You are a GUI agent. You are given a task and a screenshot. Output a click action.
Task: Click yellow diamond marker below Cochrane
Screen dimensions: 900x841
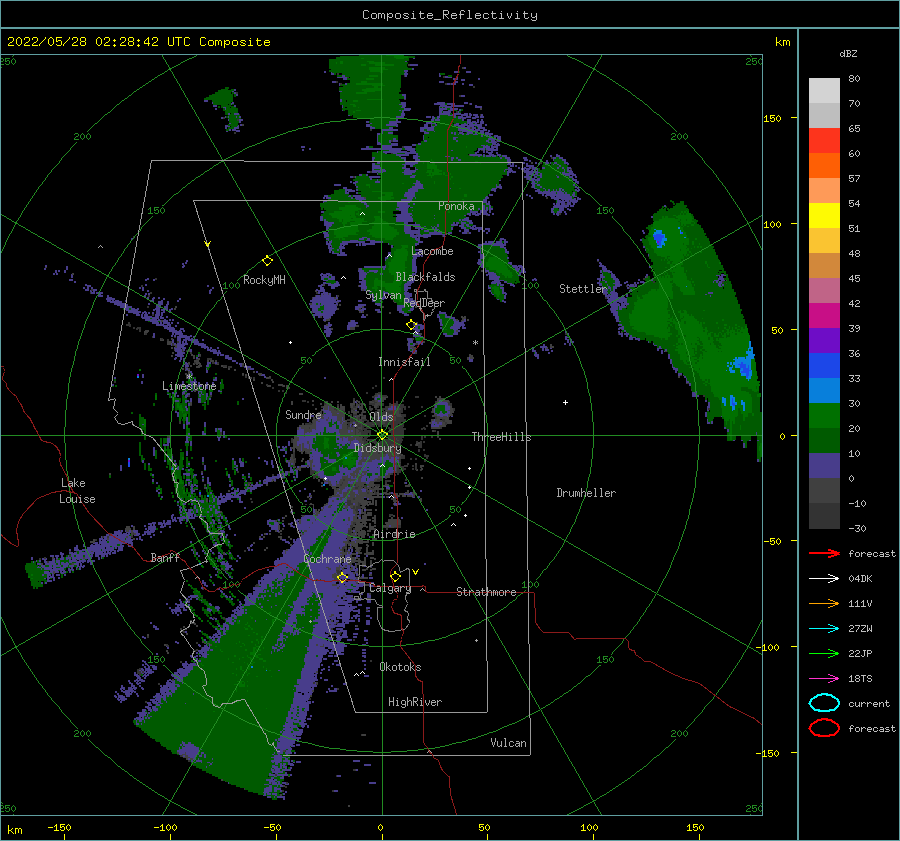click(x=342, y=577)
